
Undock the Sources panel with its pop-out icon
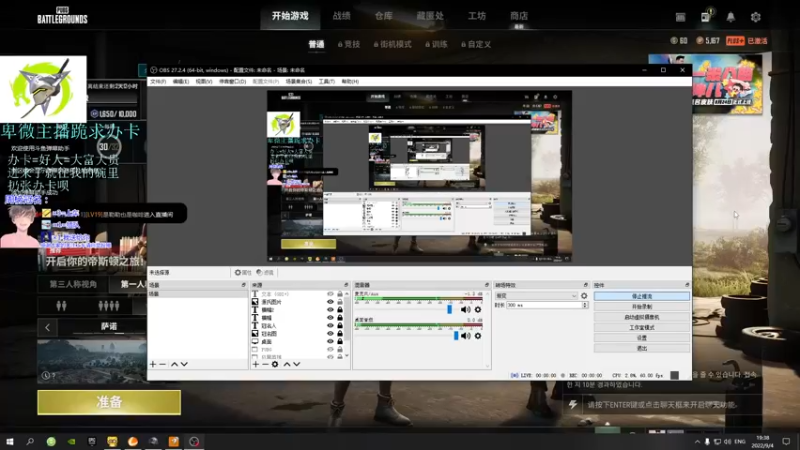click(x=346, y=285)
